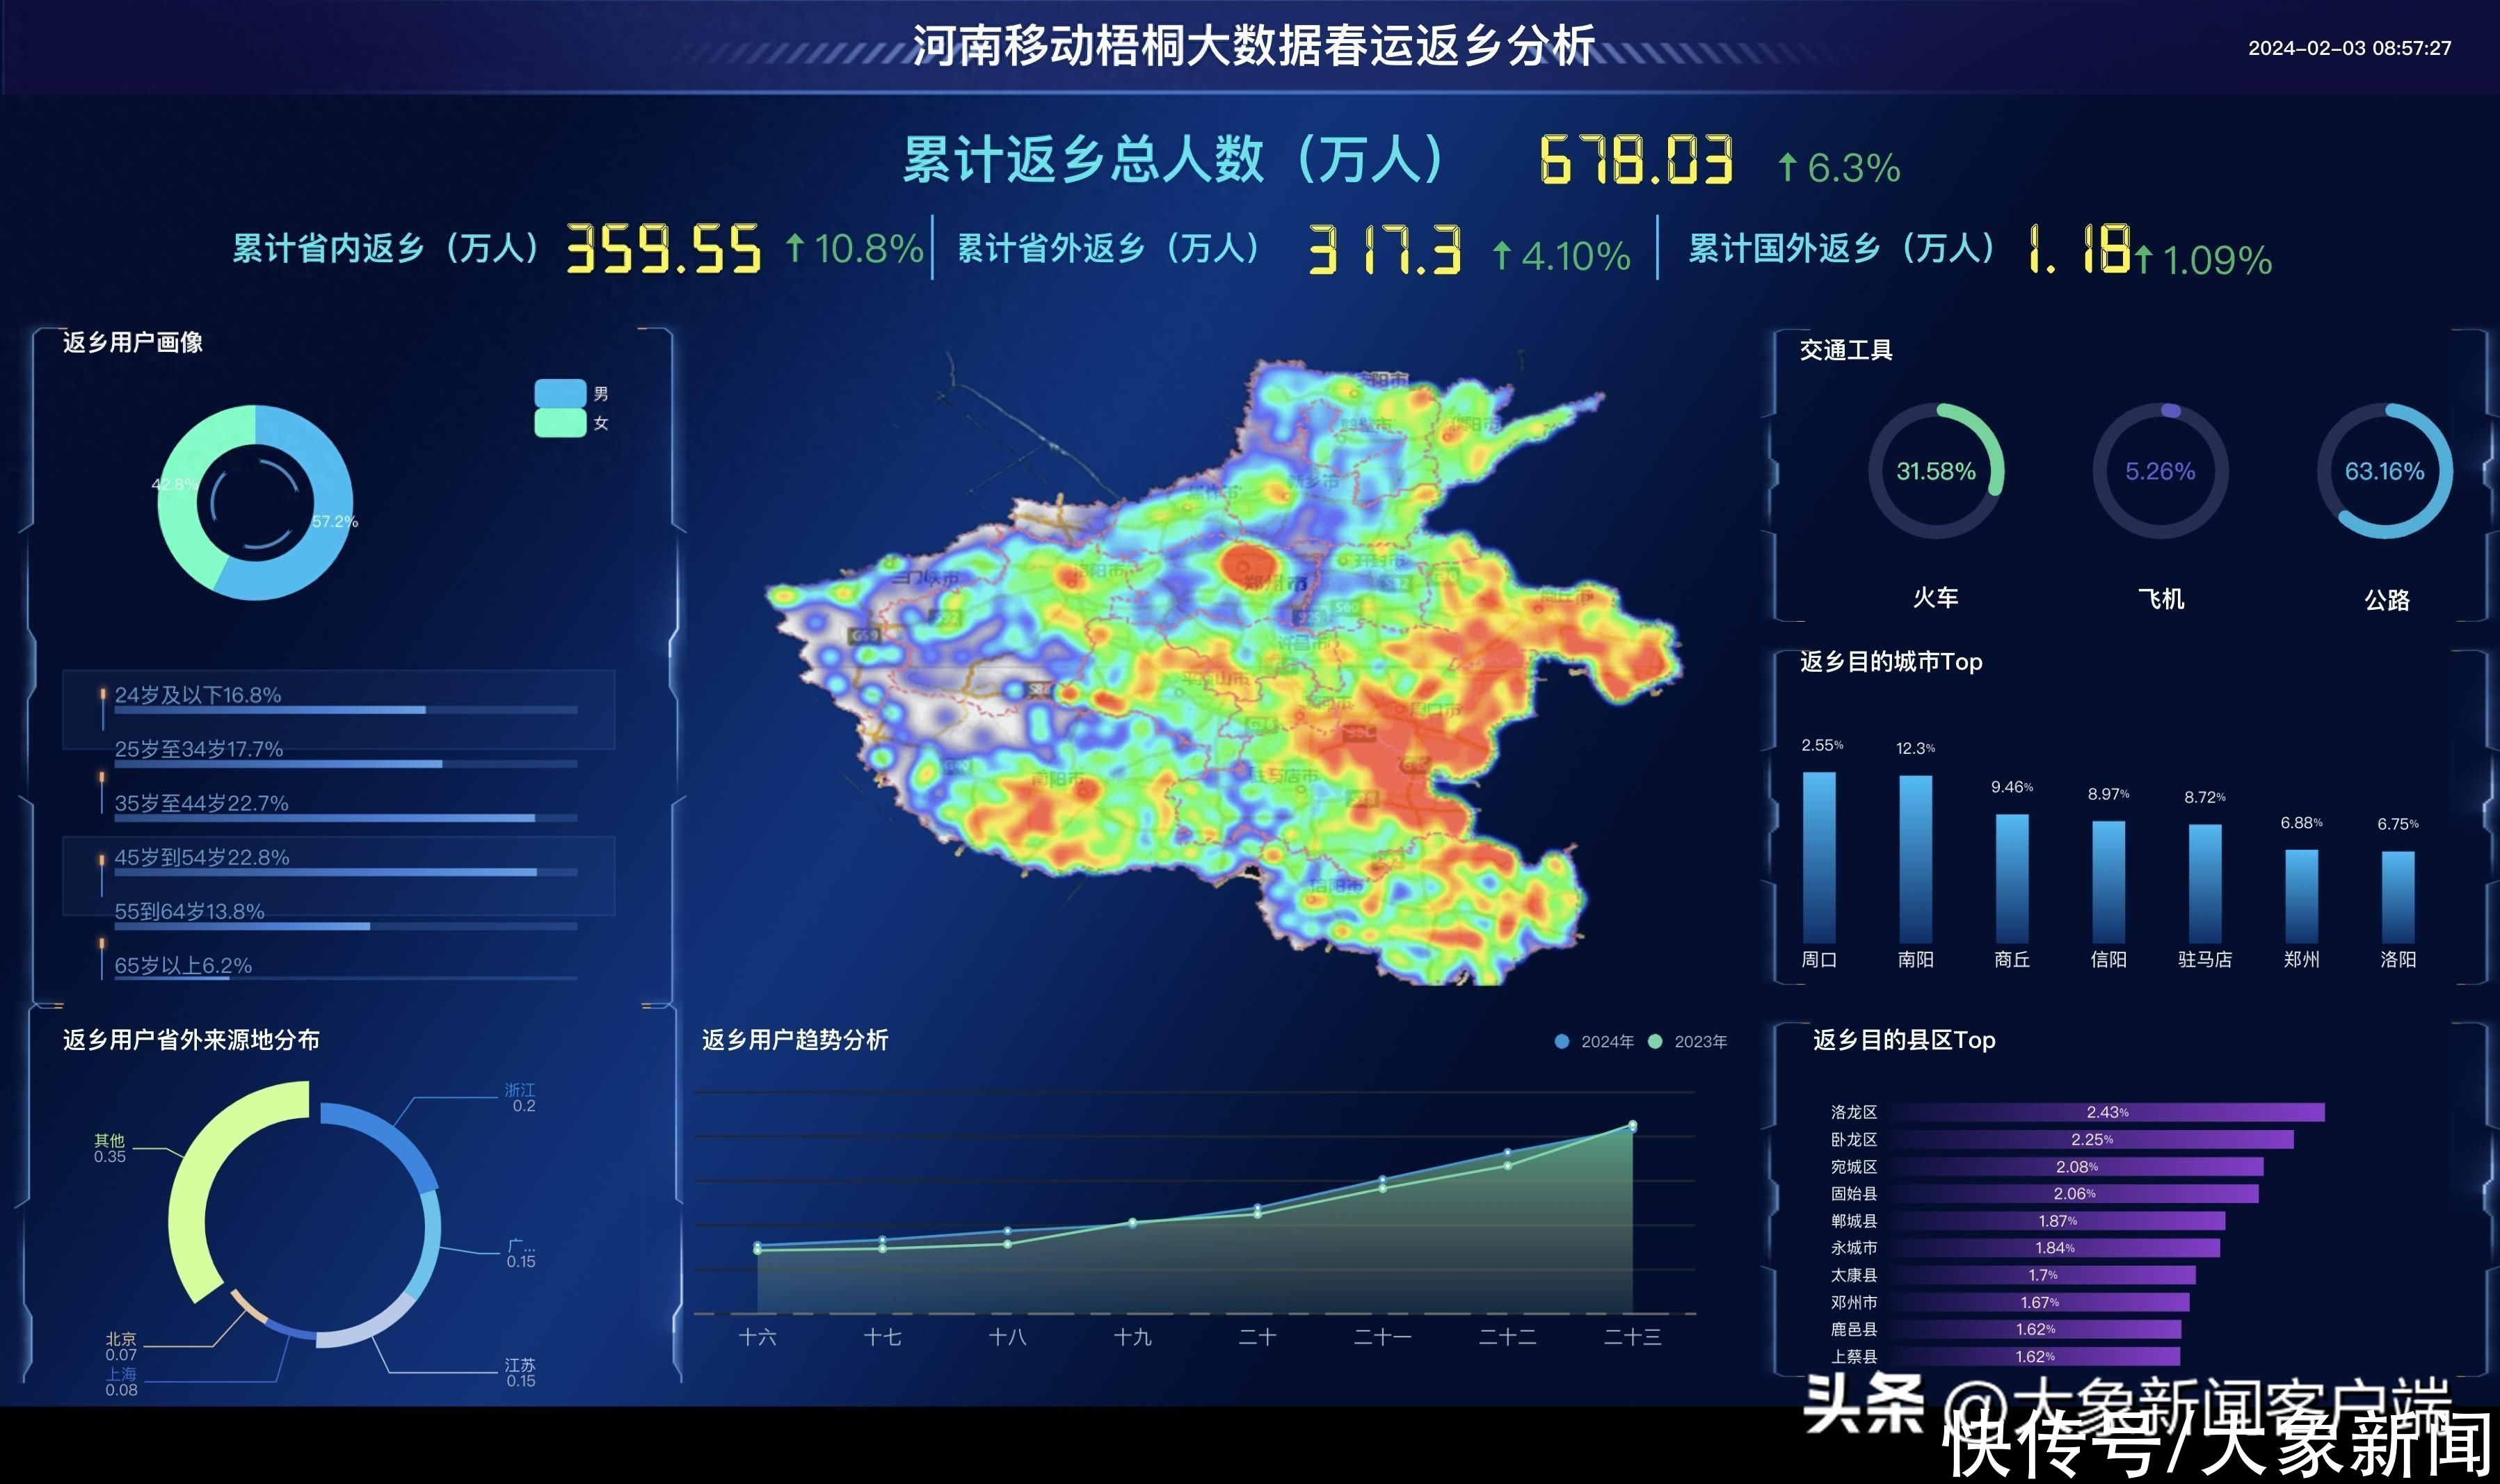Click the 洛阳 6.75% city bar

(2398, 897)
